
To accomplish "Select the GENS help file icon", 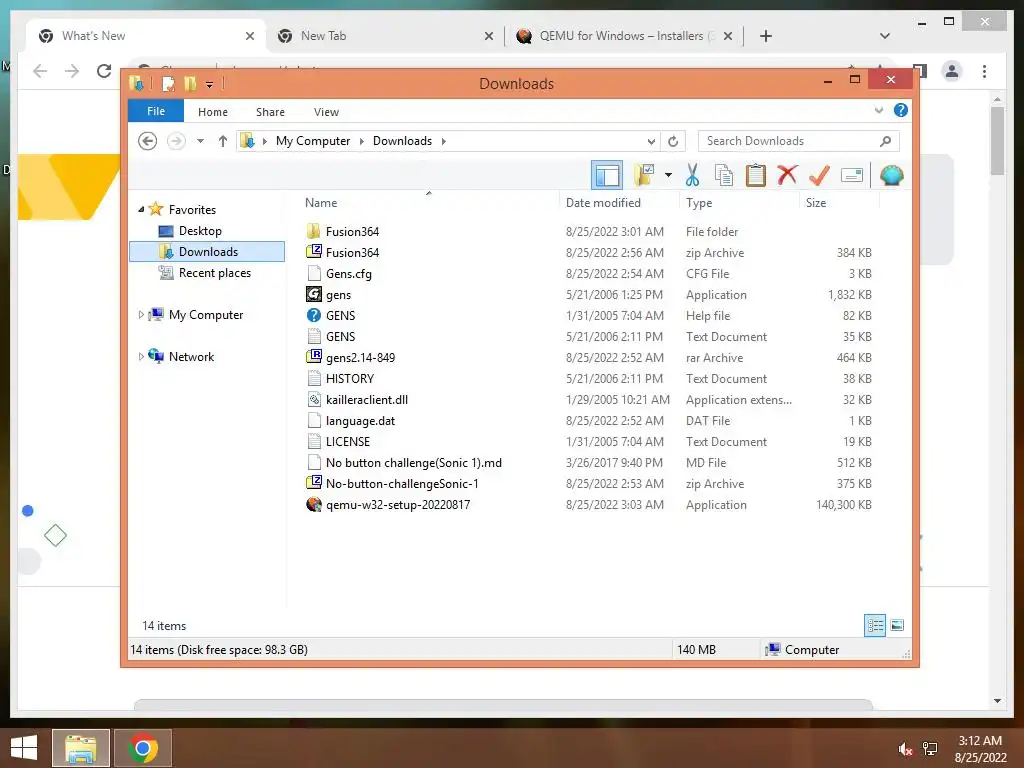I will click(313, 315).
